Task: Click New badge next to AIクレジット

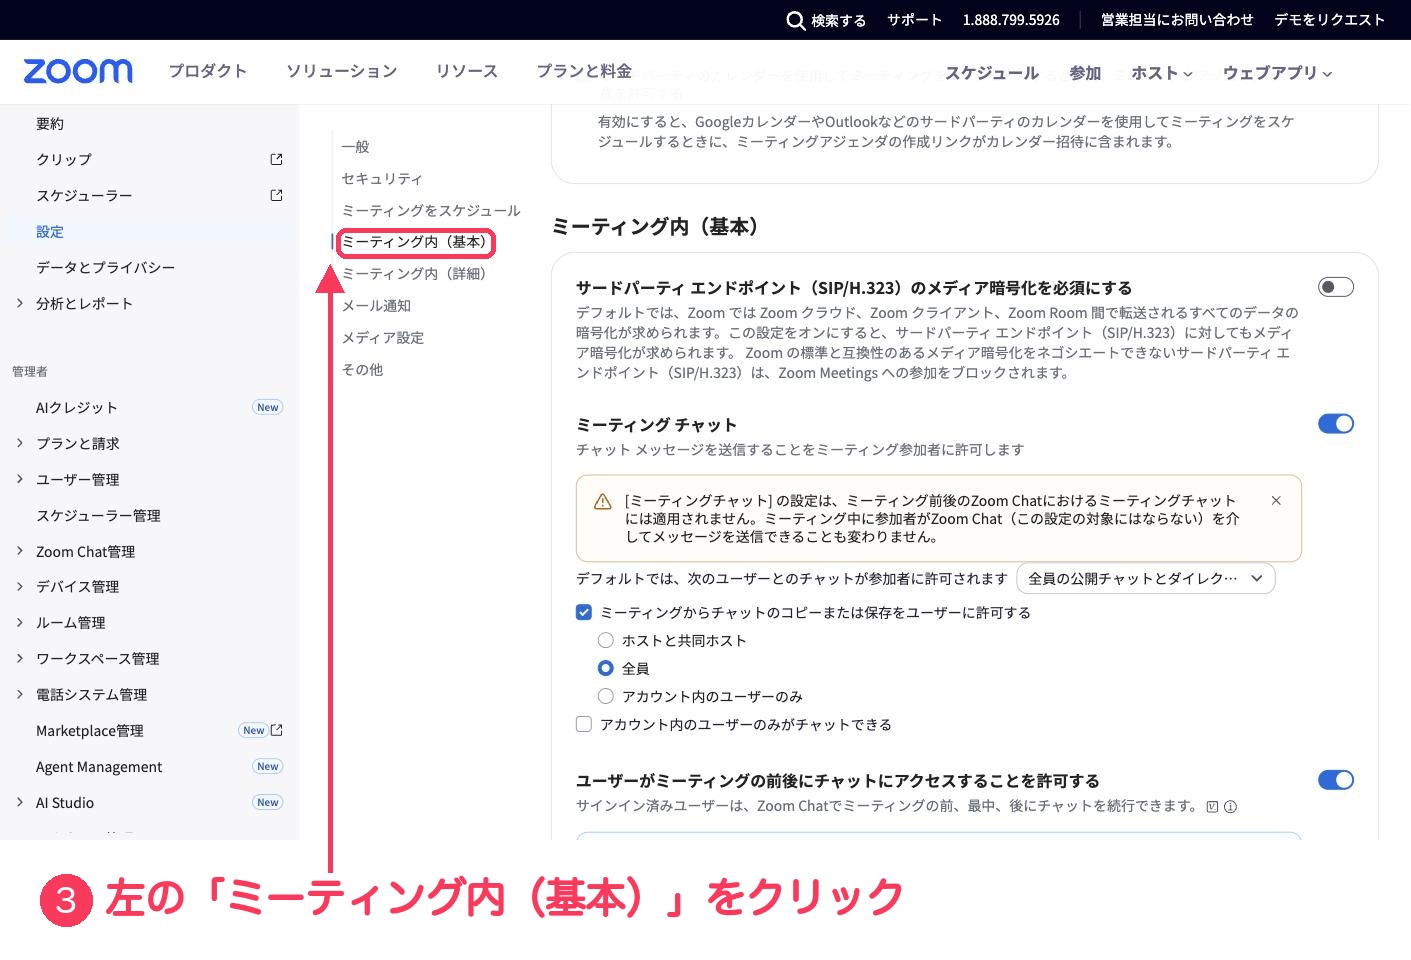Action: pos(268,407)
